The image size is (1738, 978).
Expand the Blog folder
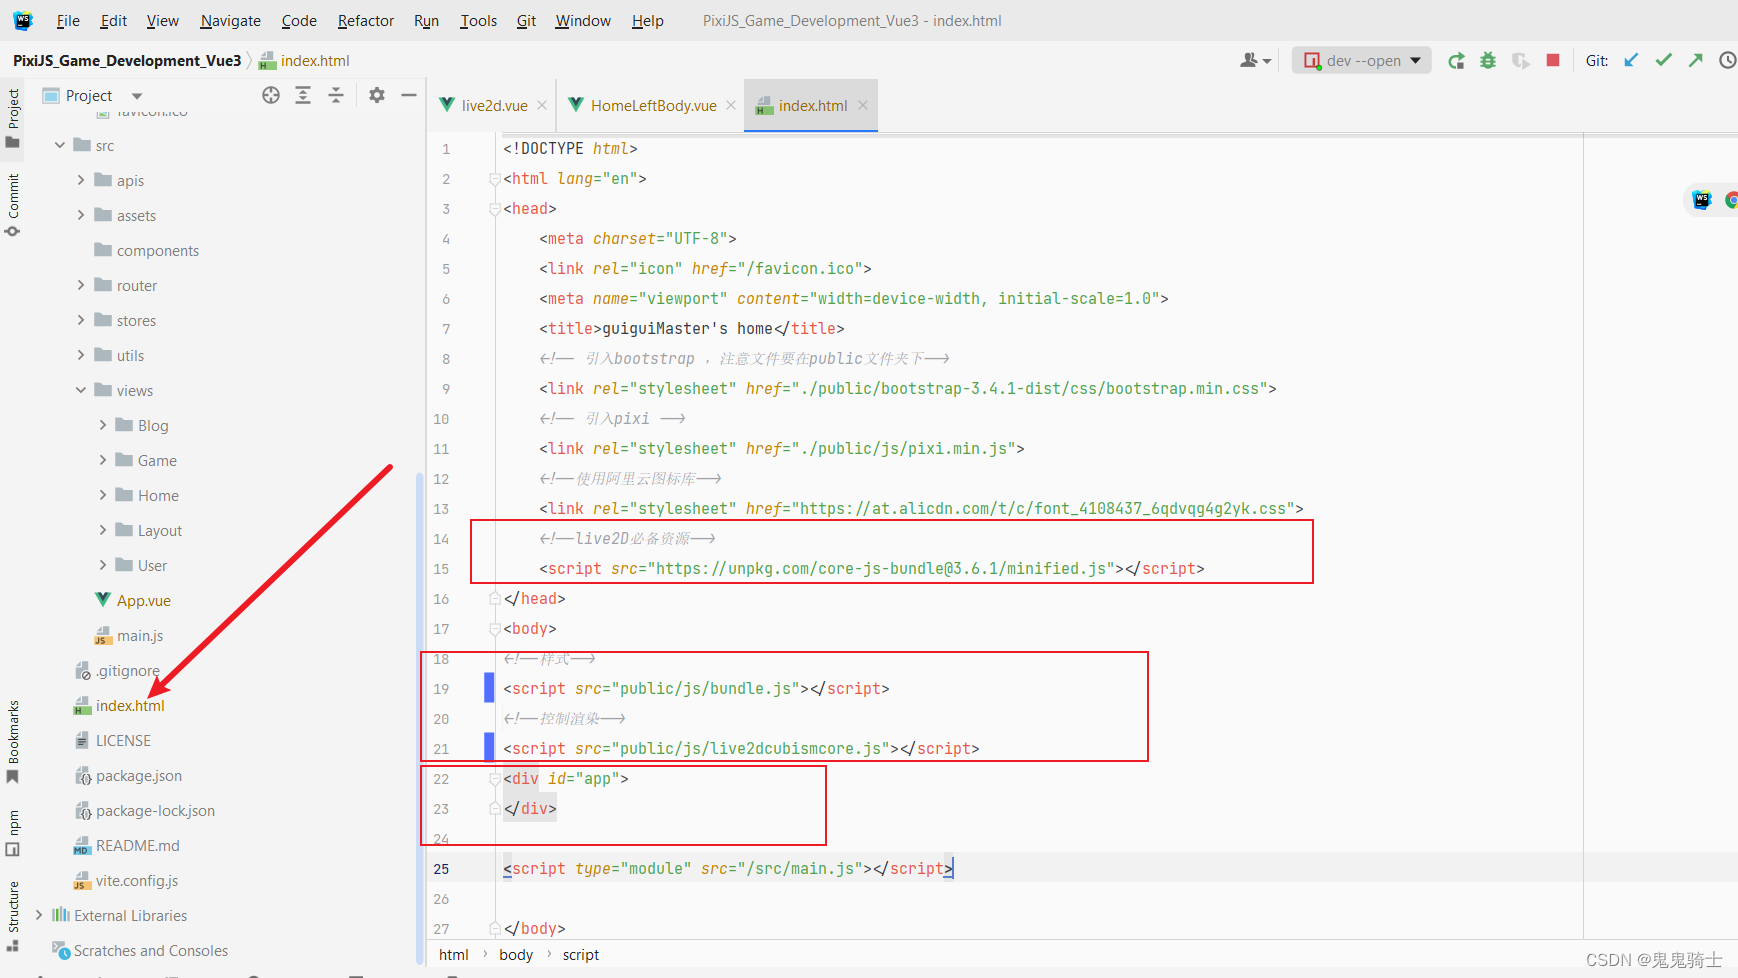tap(102, 425)
